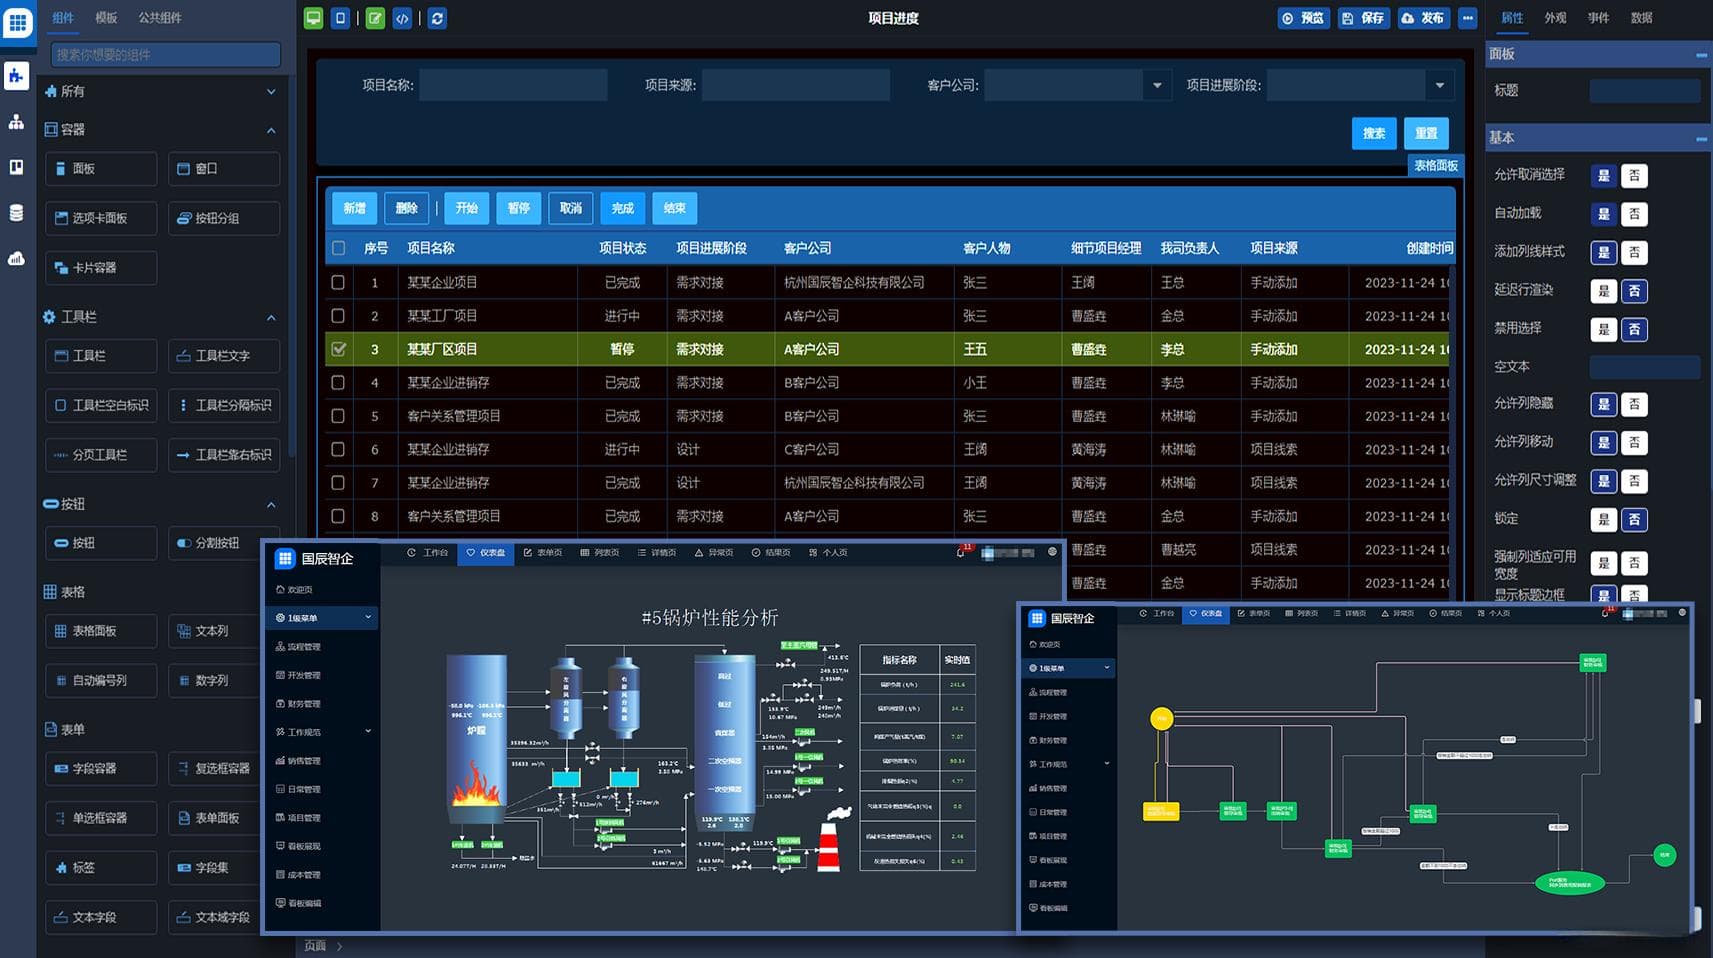Select the 自动编号列 component
Viewport: 1713px width, 958px height.
(x=101, y=681)
